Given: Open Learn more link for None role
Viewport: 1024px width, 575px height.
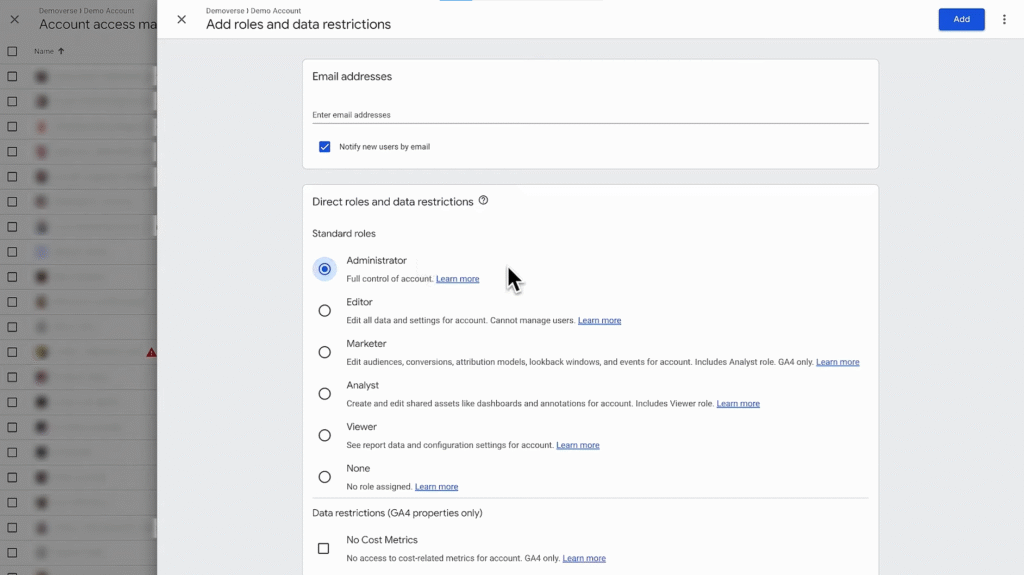Looking at the screenshot, I should [x=436, y=487].
